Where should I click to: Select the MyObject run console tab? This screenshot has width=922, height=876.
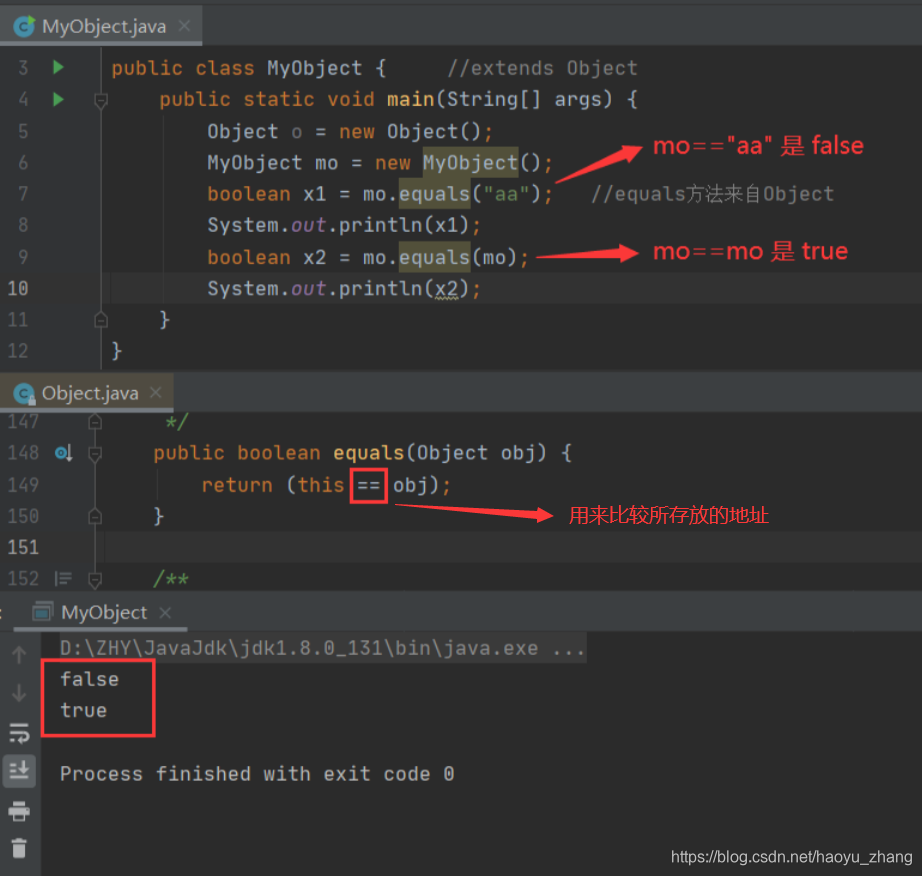103,613
